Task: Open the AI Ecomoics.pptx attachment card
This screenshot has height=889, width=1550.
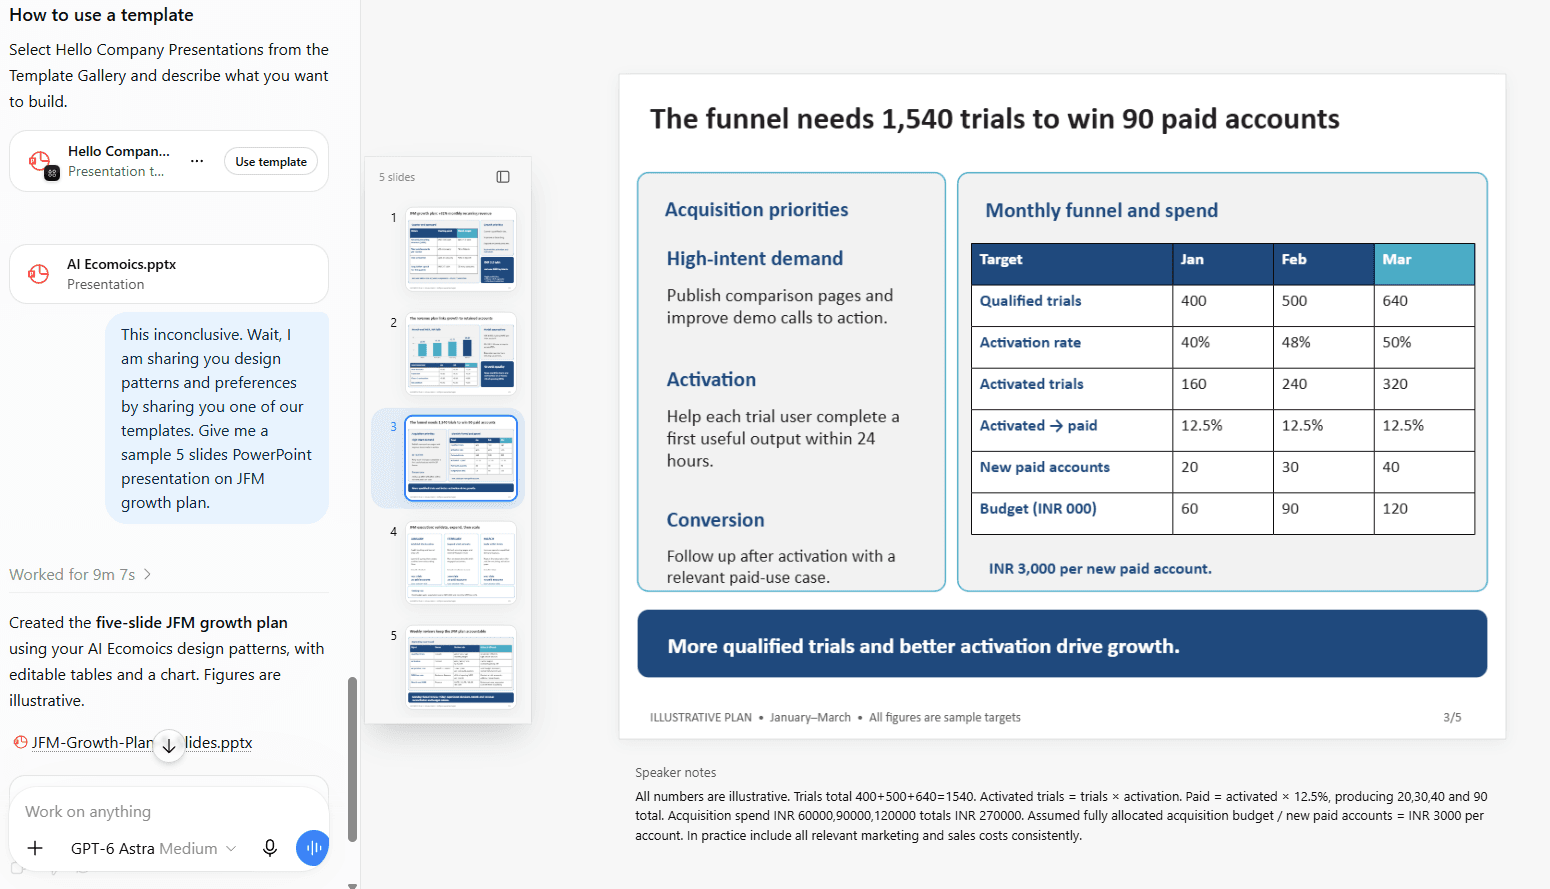Action: click(x=169, y=274)
